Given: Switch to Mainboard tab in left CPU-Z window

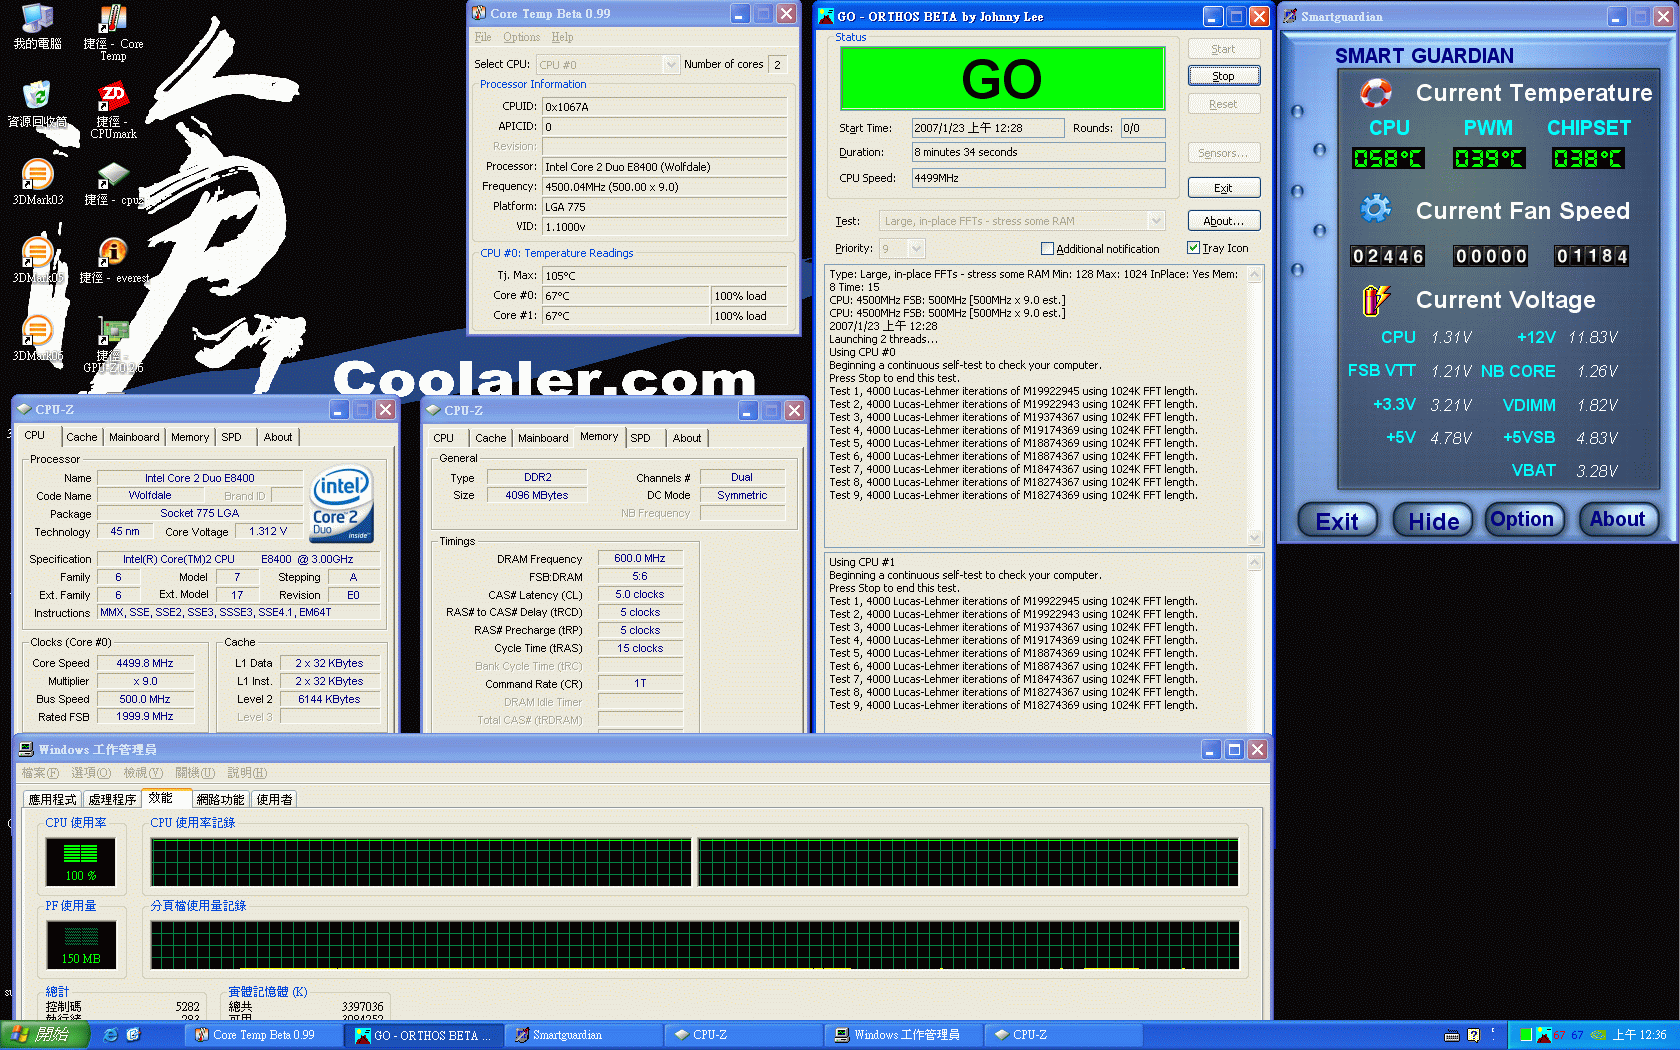Looking at the screenshot, I should 134,437.
